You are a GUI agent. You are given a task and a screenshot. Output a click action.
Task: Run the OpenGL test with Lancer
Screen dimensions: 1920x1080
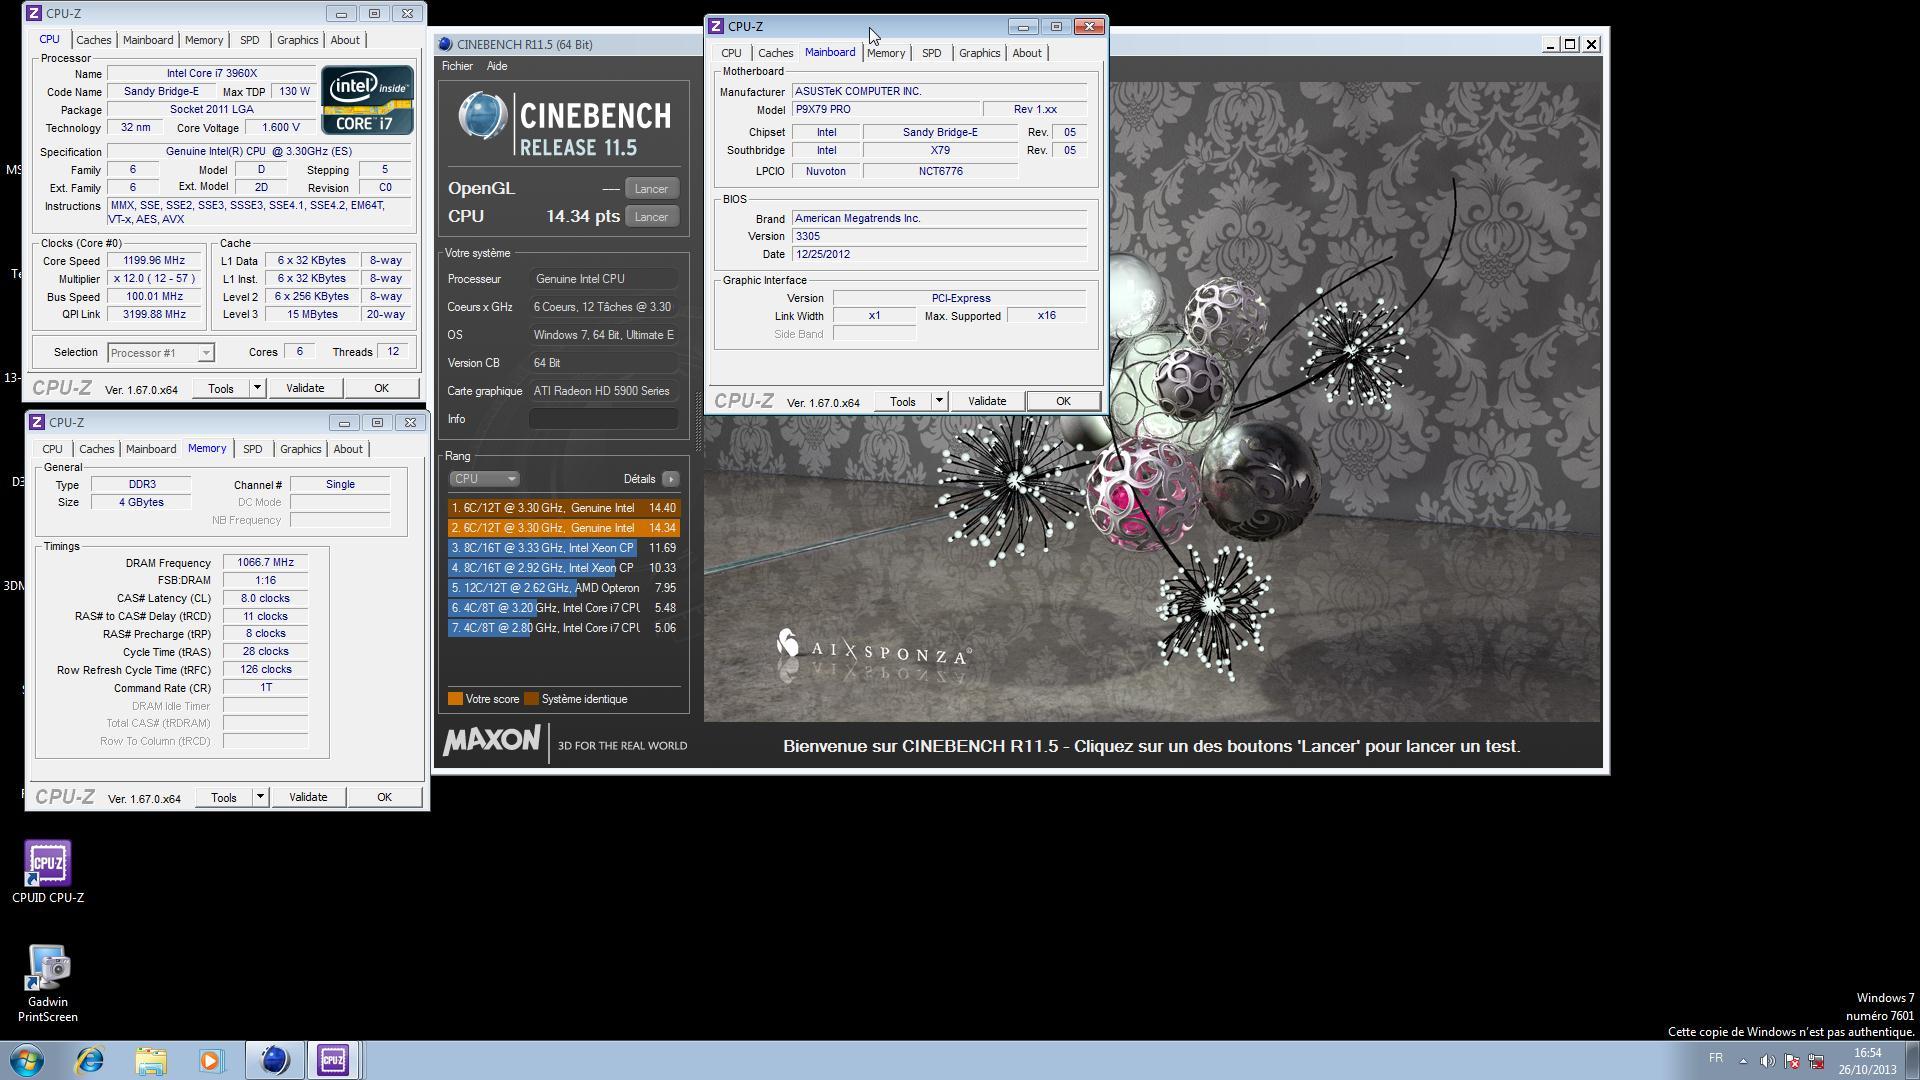click(651, 189)
